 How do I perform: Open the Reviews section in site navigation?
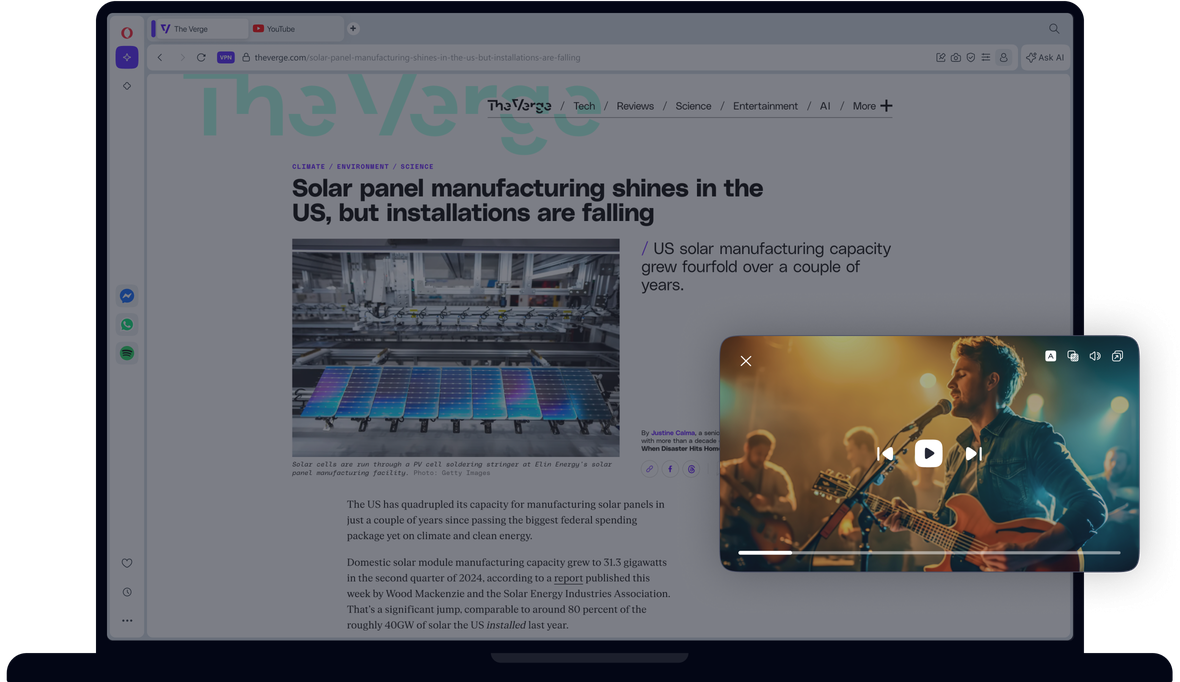coord(635,106)
